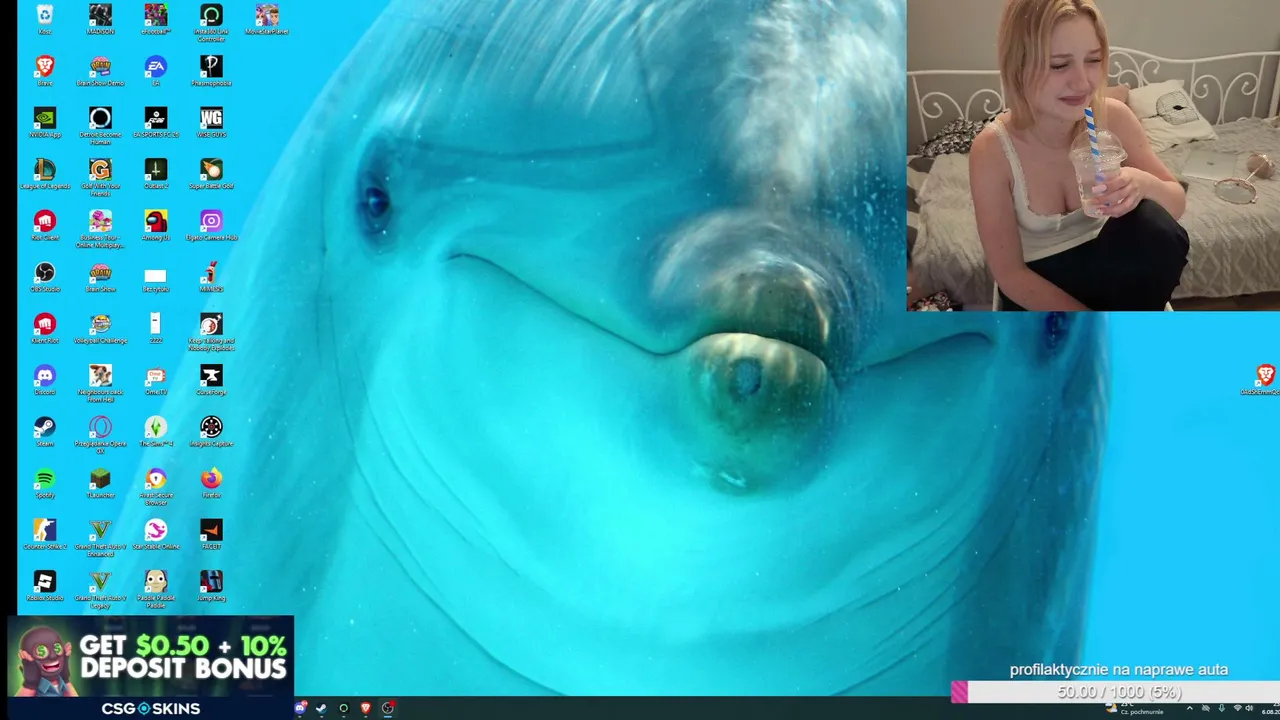
Task: Open the Among Us shortcut
Action: pos(155,225)
